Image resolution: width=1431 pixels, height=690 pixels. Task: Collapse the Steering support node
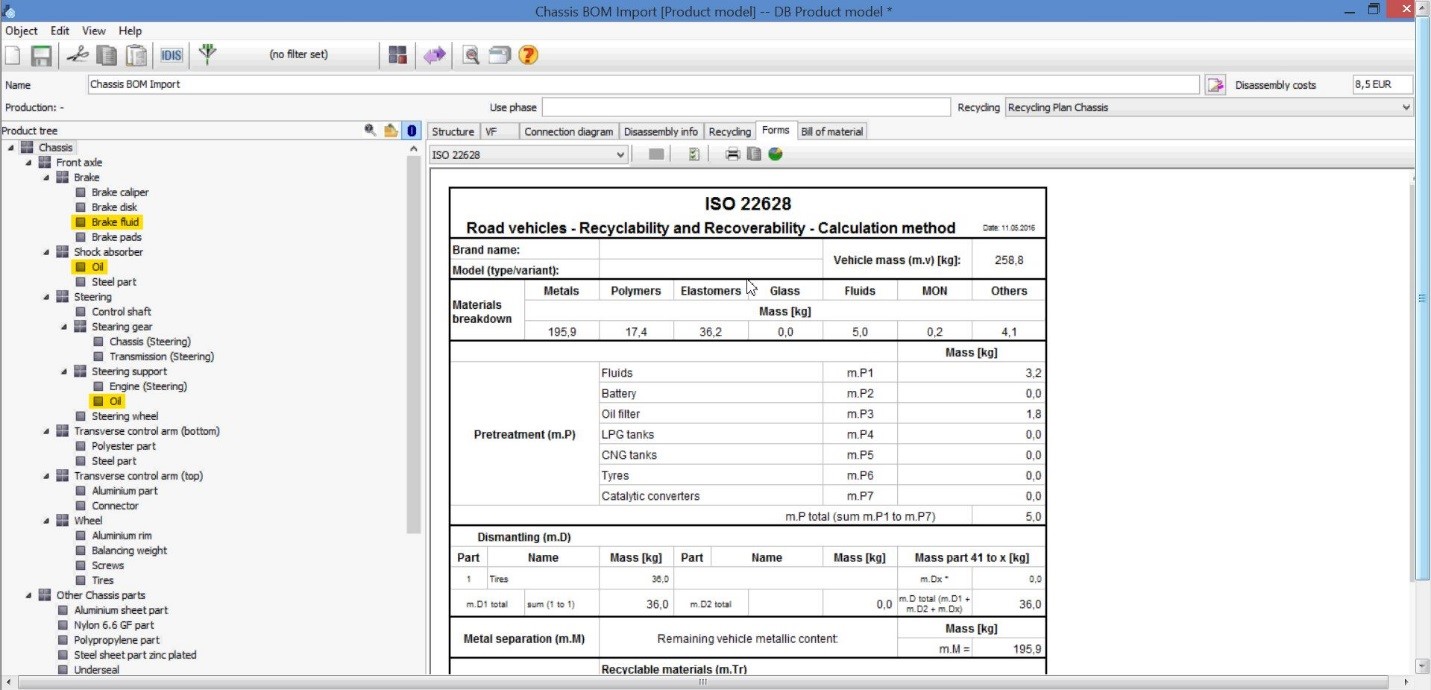click(x=65, y=372)
